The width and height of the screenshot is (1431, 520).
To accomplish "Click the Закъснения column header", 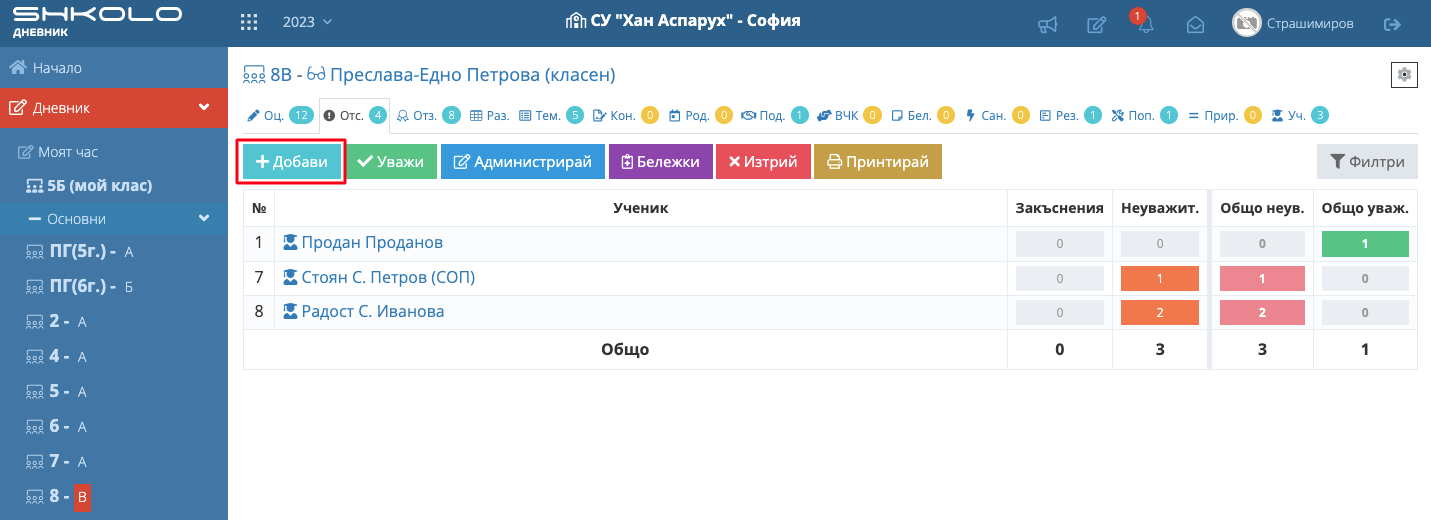I will tap(1059, 208).
